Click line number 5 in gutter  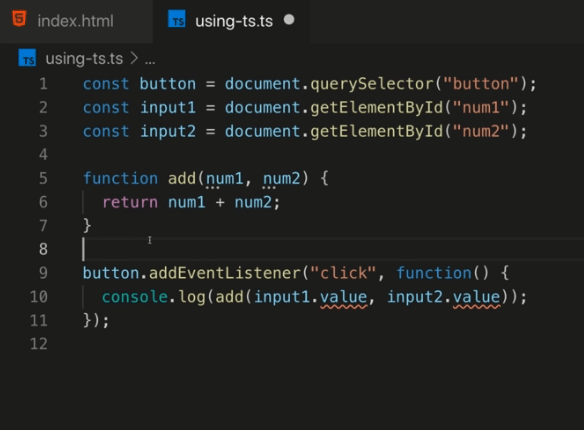pos(44,178)
